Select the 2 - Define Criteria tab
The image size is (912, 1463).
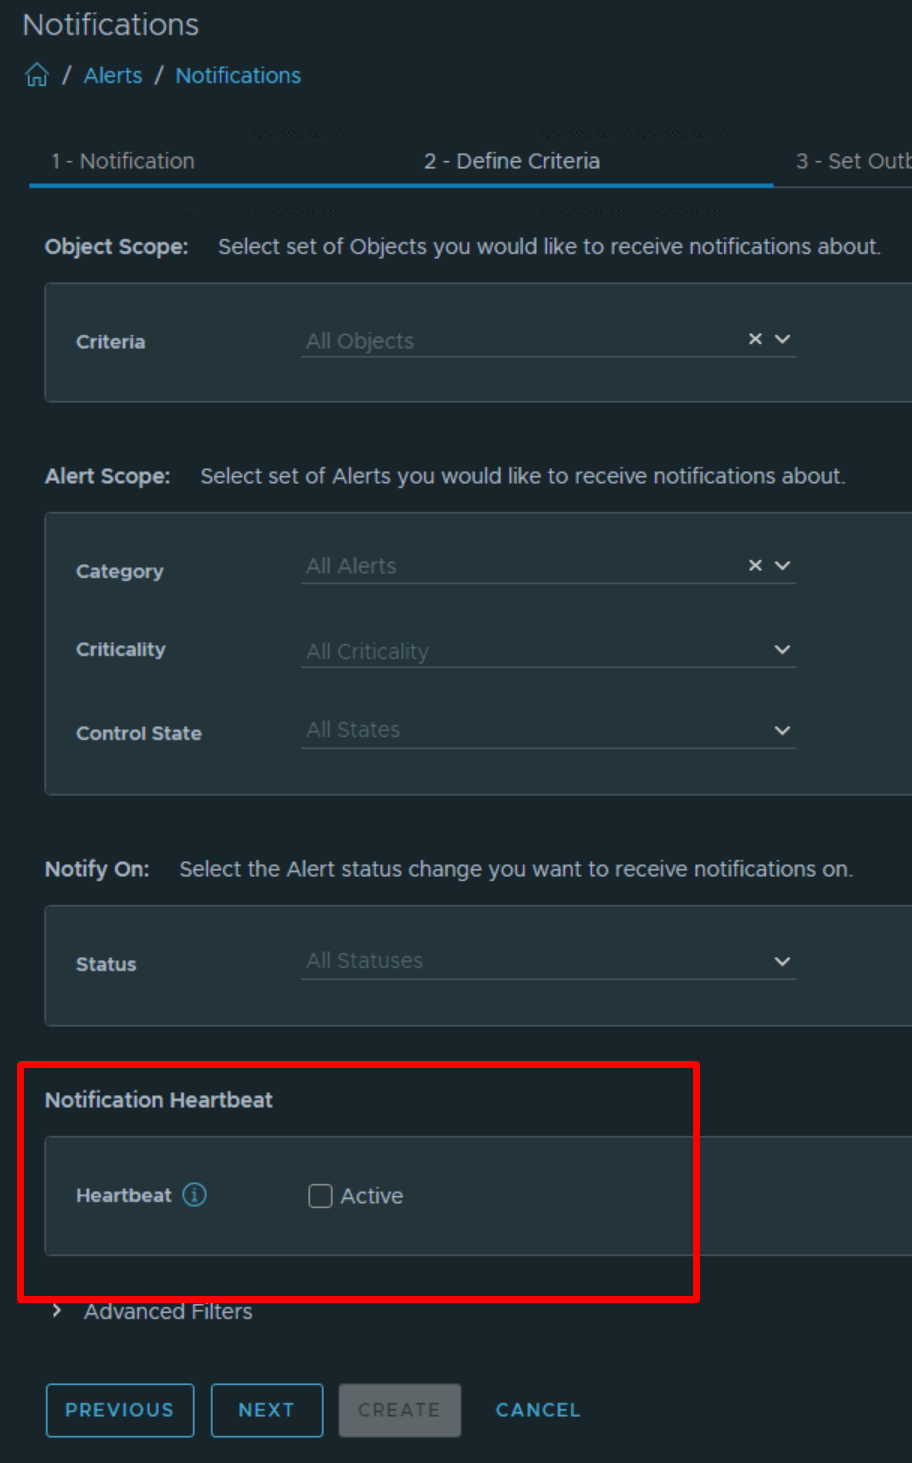pos(512,160)
